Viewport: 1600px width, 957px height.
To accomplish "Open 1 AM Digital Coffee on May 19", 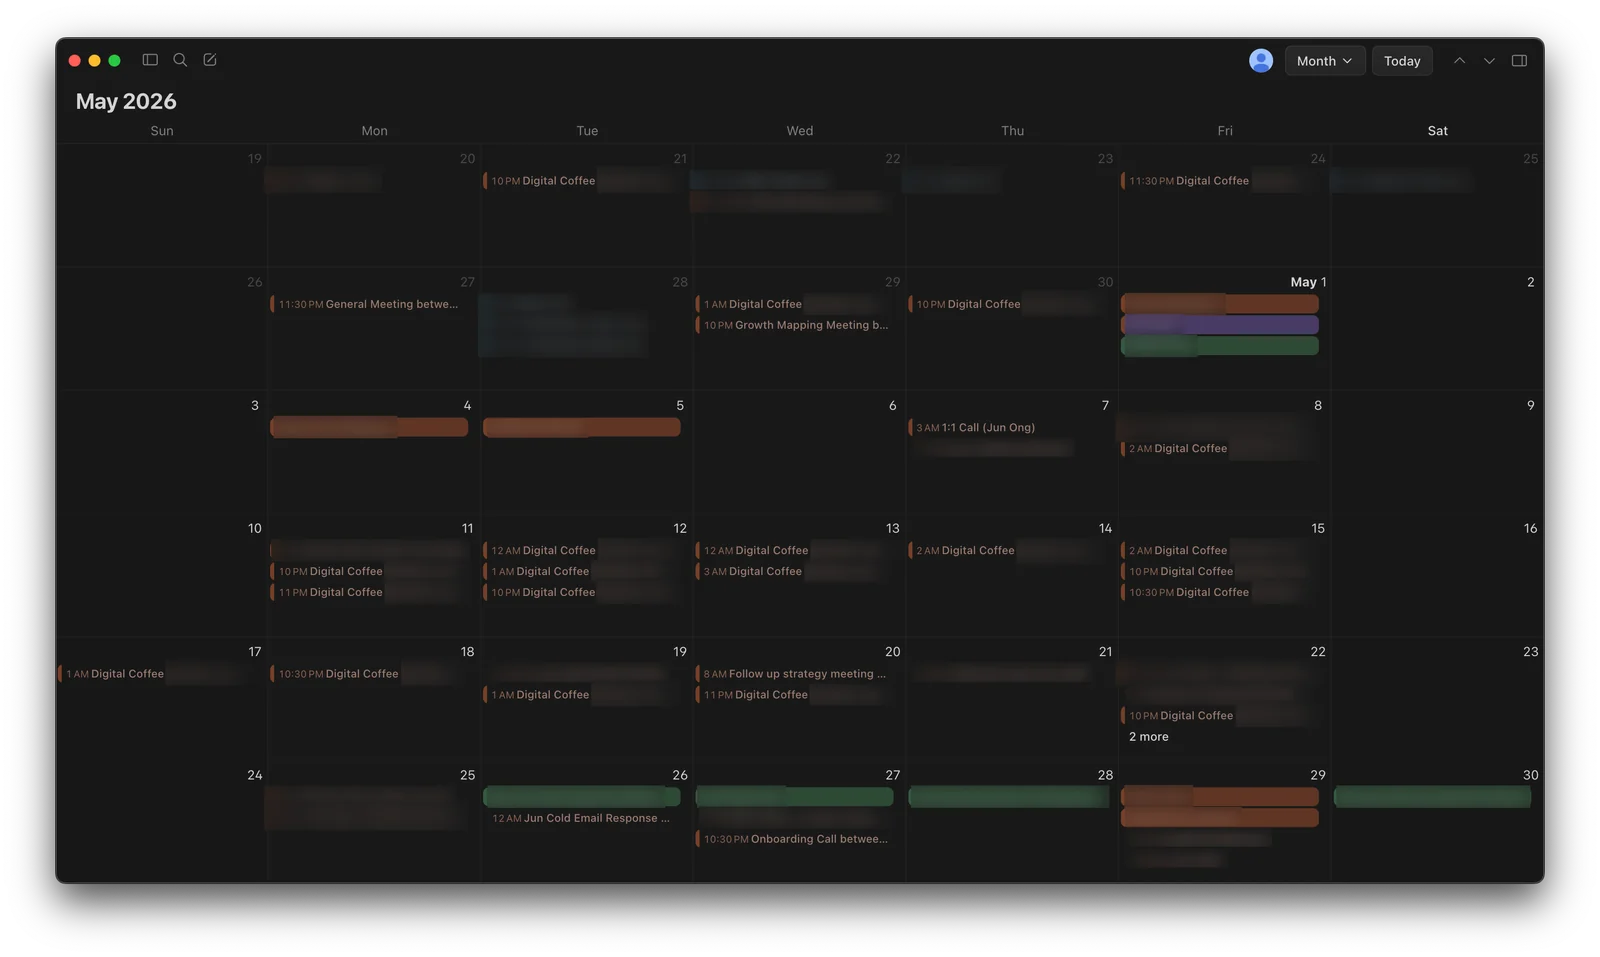I will pos(581,695).
